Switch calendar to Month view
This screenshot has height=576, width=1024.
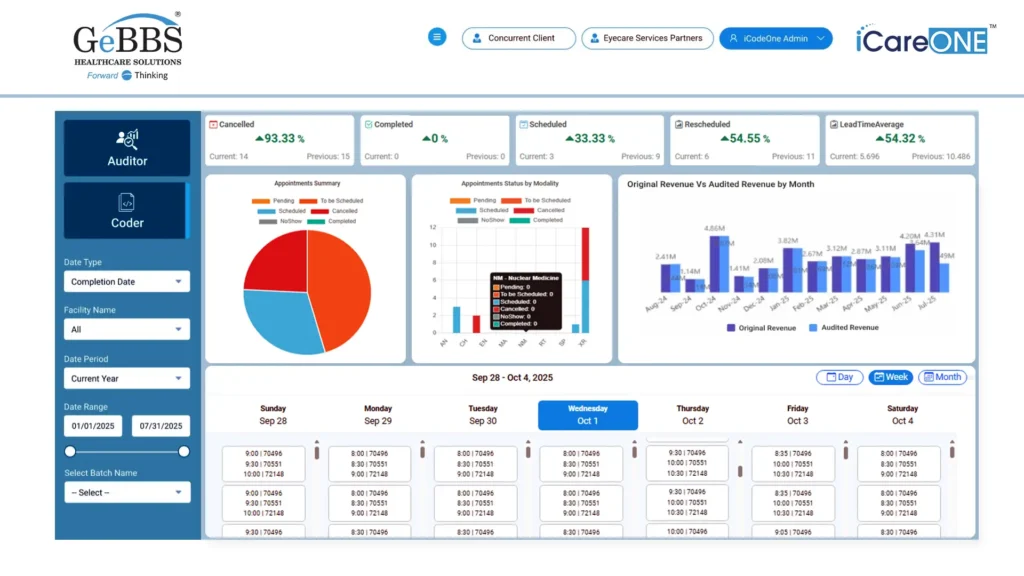(x=942, y=377)
